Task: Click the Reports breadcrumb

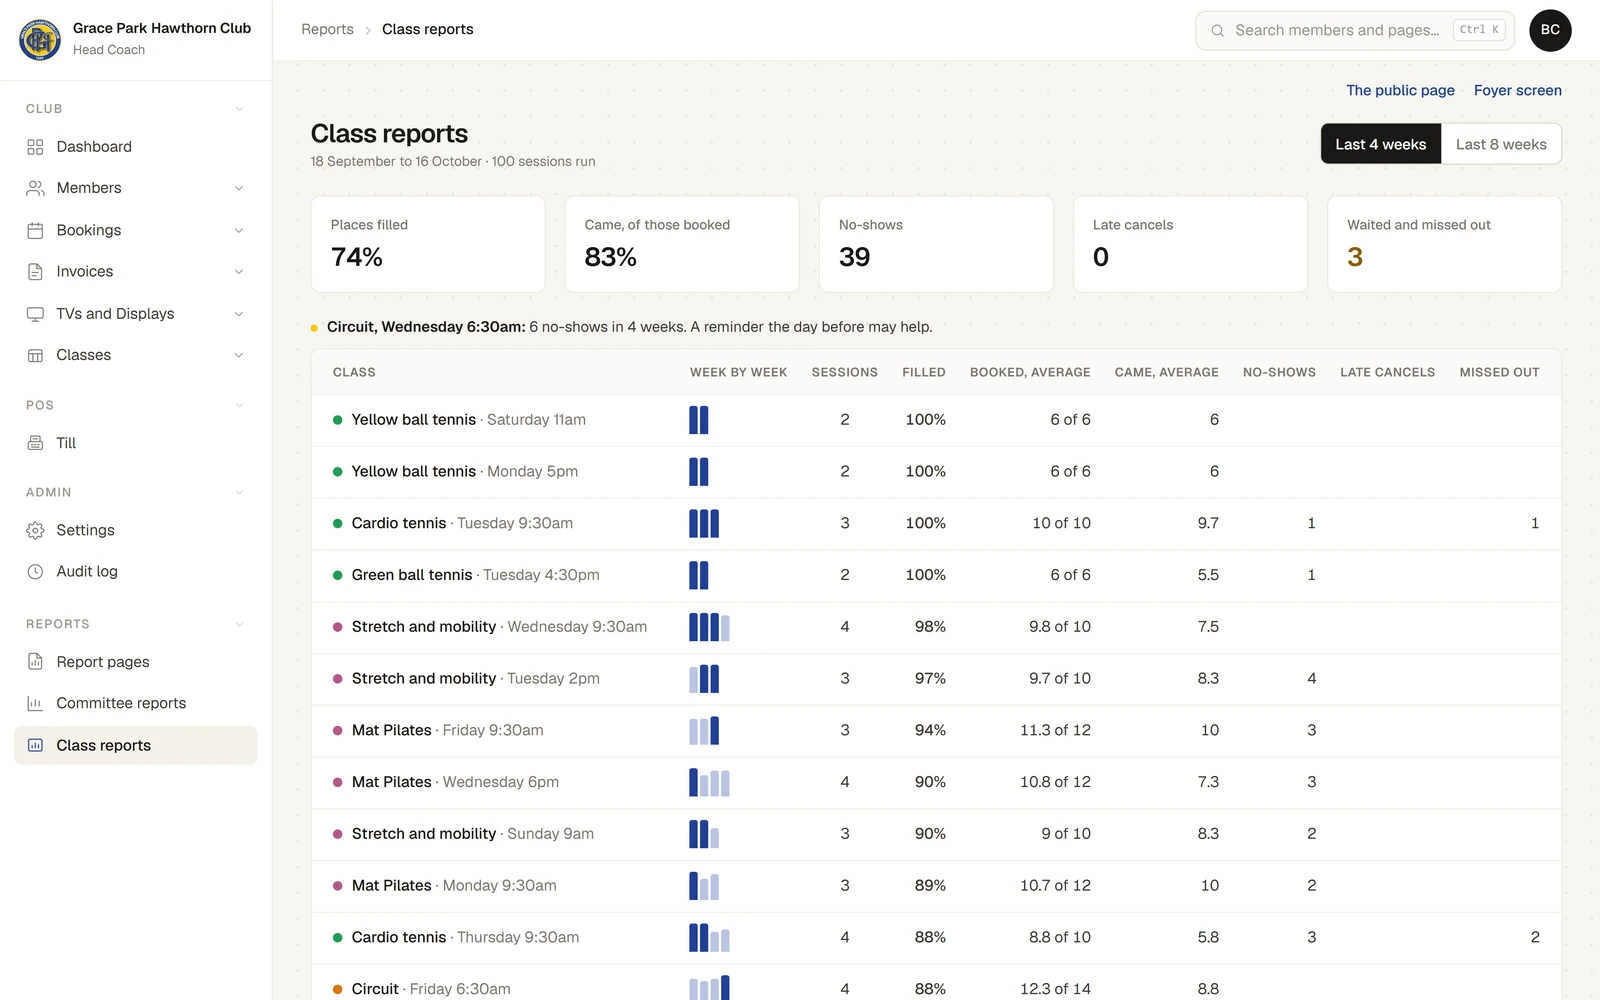Action: pos(327,29)
